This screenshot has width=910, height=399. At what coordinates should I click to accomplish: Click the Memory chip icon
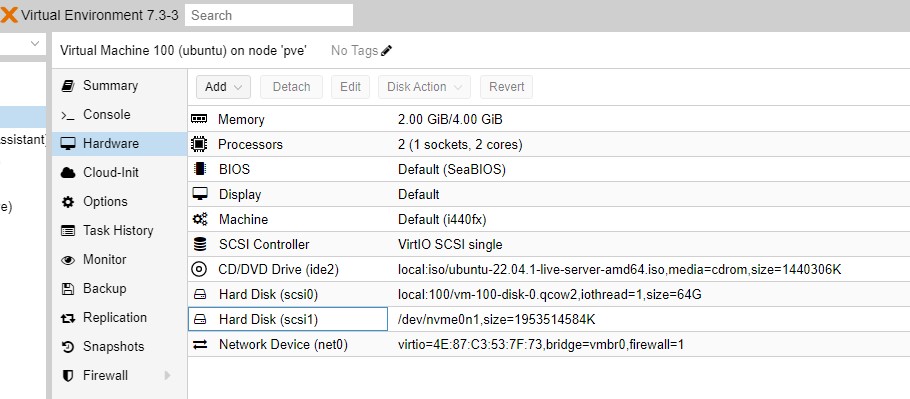(199, 119)
